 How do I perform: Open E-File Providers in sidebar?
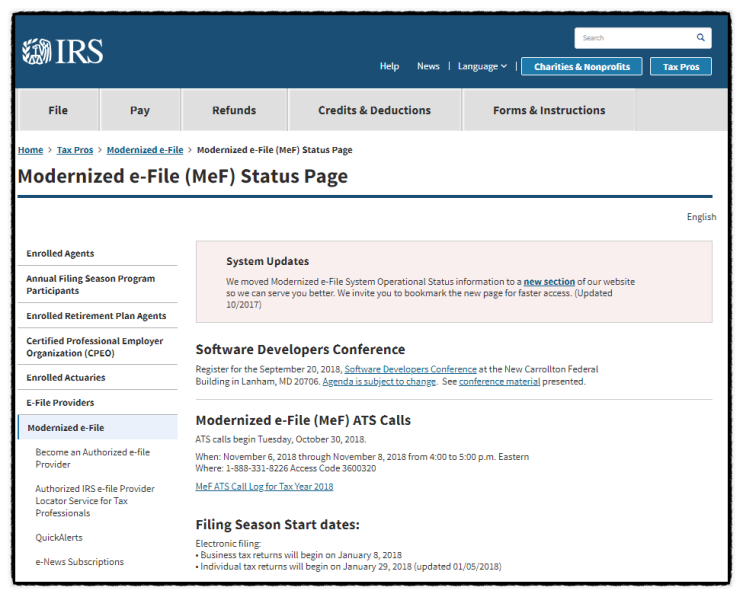[x=60, y=403]
